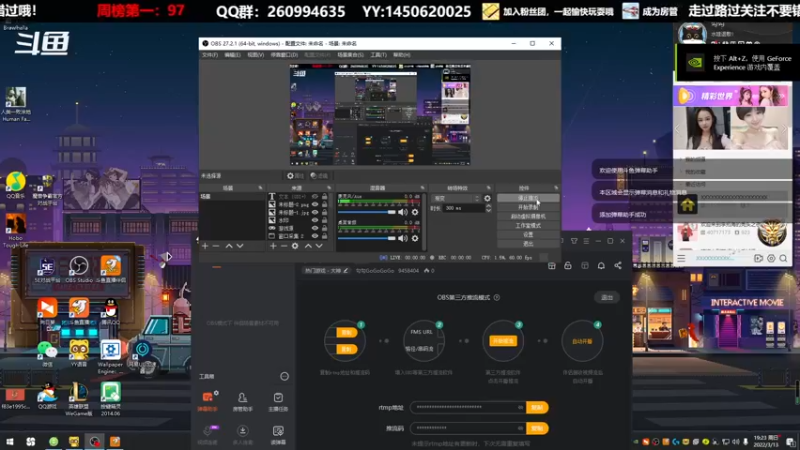This screenshot has width=800, height=450.
Task: Open File menu in OBS
Action: 210,55
